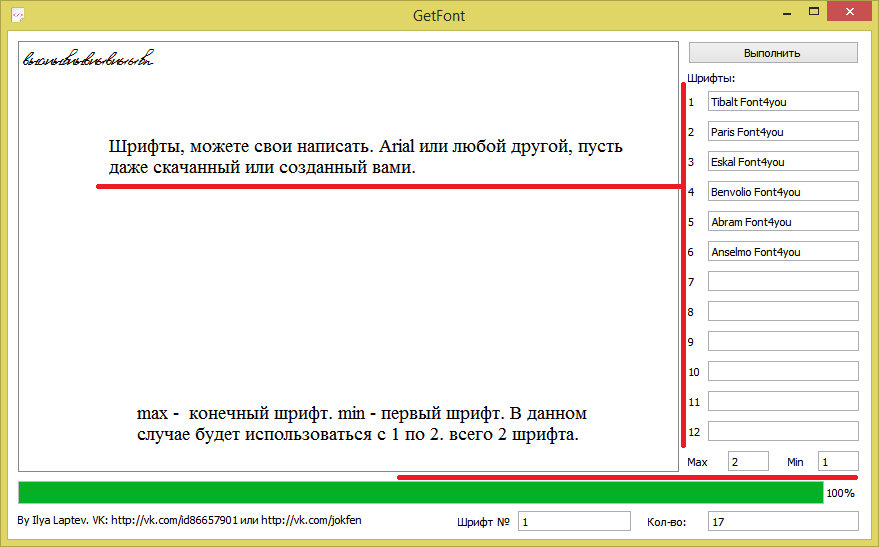Screen dimensions: 879x547
Task: Focus the Eskal Font4you font field
Action: [782, 161]
